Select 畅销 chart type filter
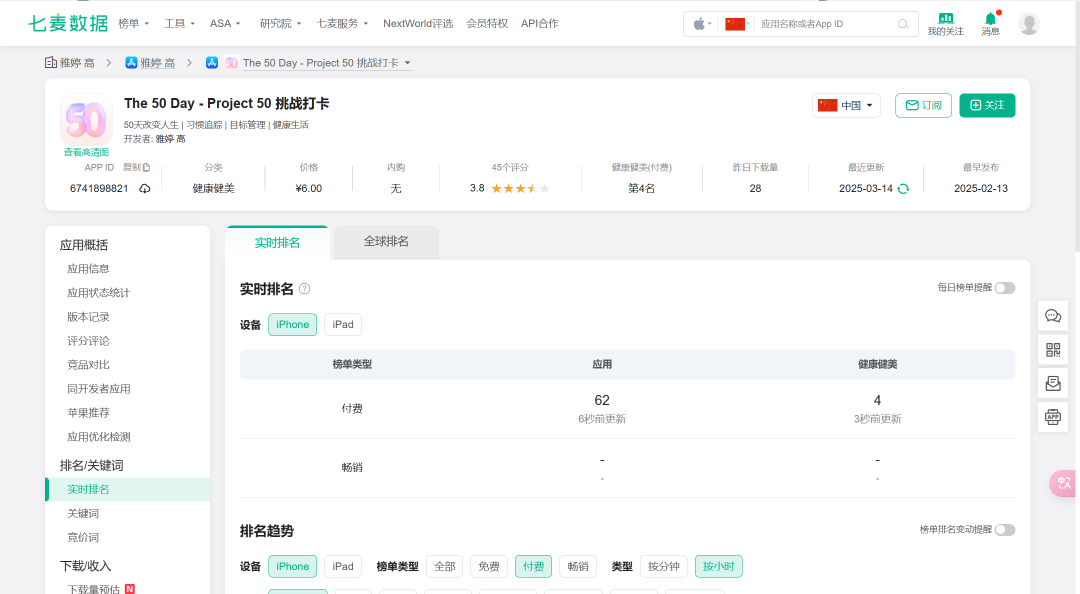 tap(578, 566)
